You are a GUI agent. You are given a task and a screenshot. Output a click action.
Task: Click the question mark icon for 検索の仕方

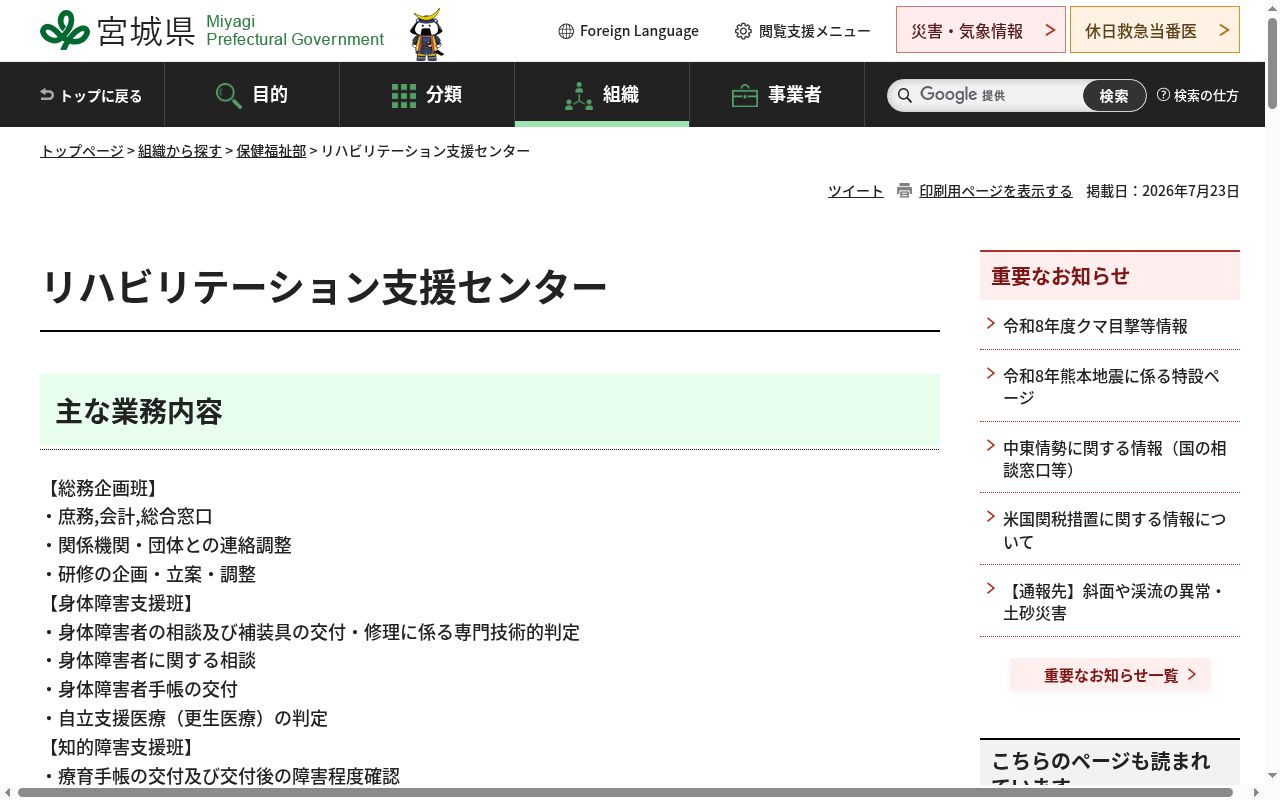pos(1163,95)
